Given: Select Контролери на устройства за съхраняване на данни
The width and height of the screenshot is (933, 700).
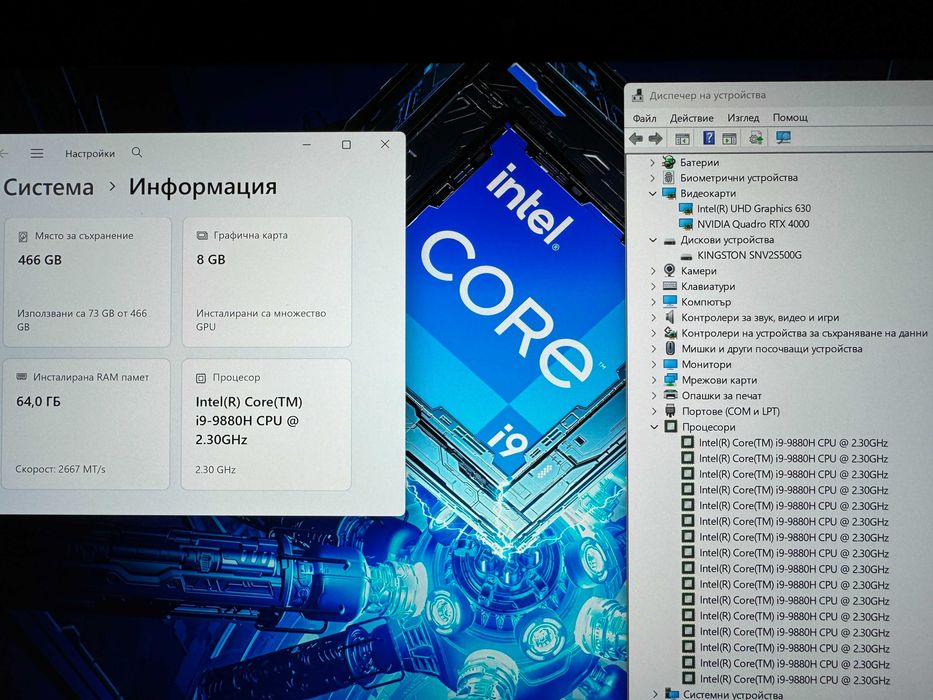Looking at the screenshot, I should pyautogui.click(x=804, y=333).
